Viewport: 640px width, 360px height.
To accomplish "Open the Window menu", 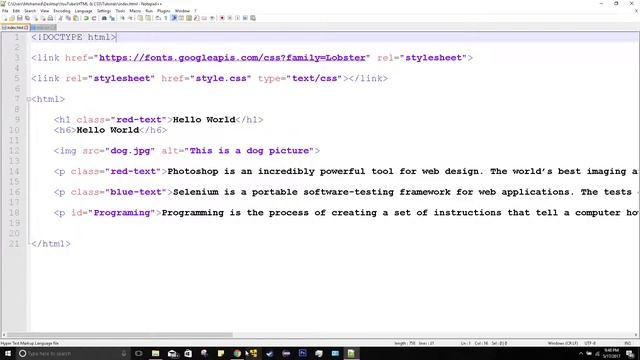I will pos(182,11).
